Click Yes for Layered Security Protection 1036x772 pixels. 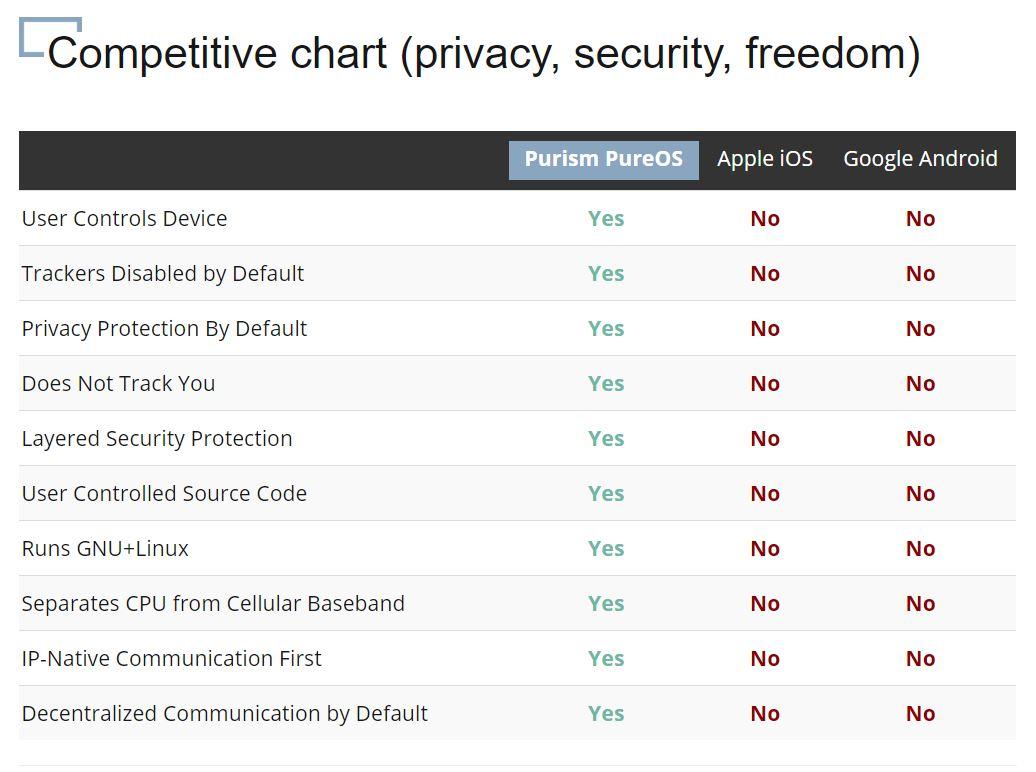click(606, 439)
